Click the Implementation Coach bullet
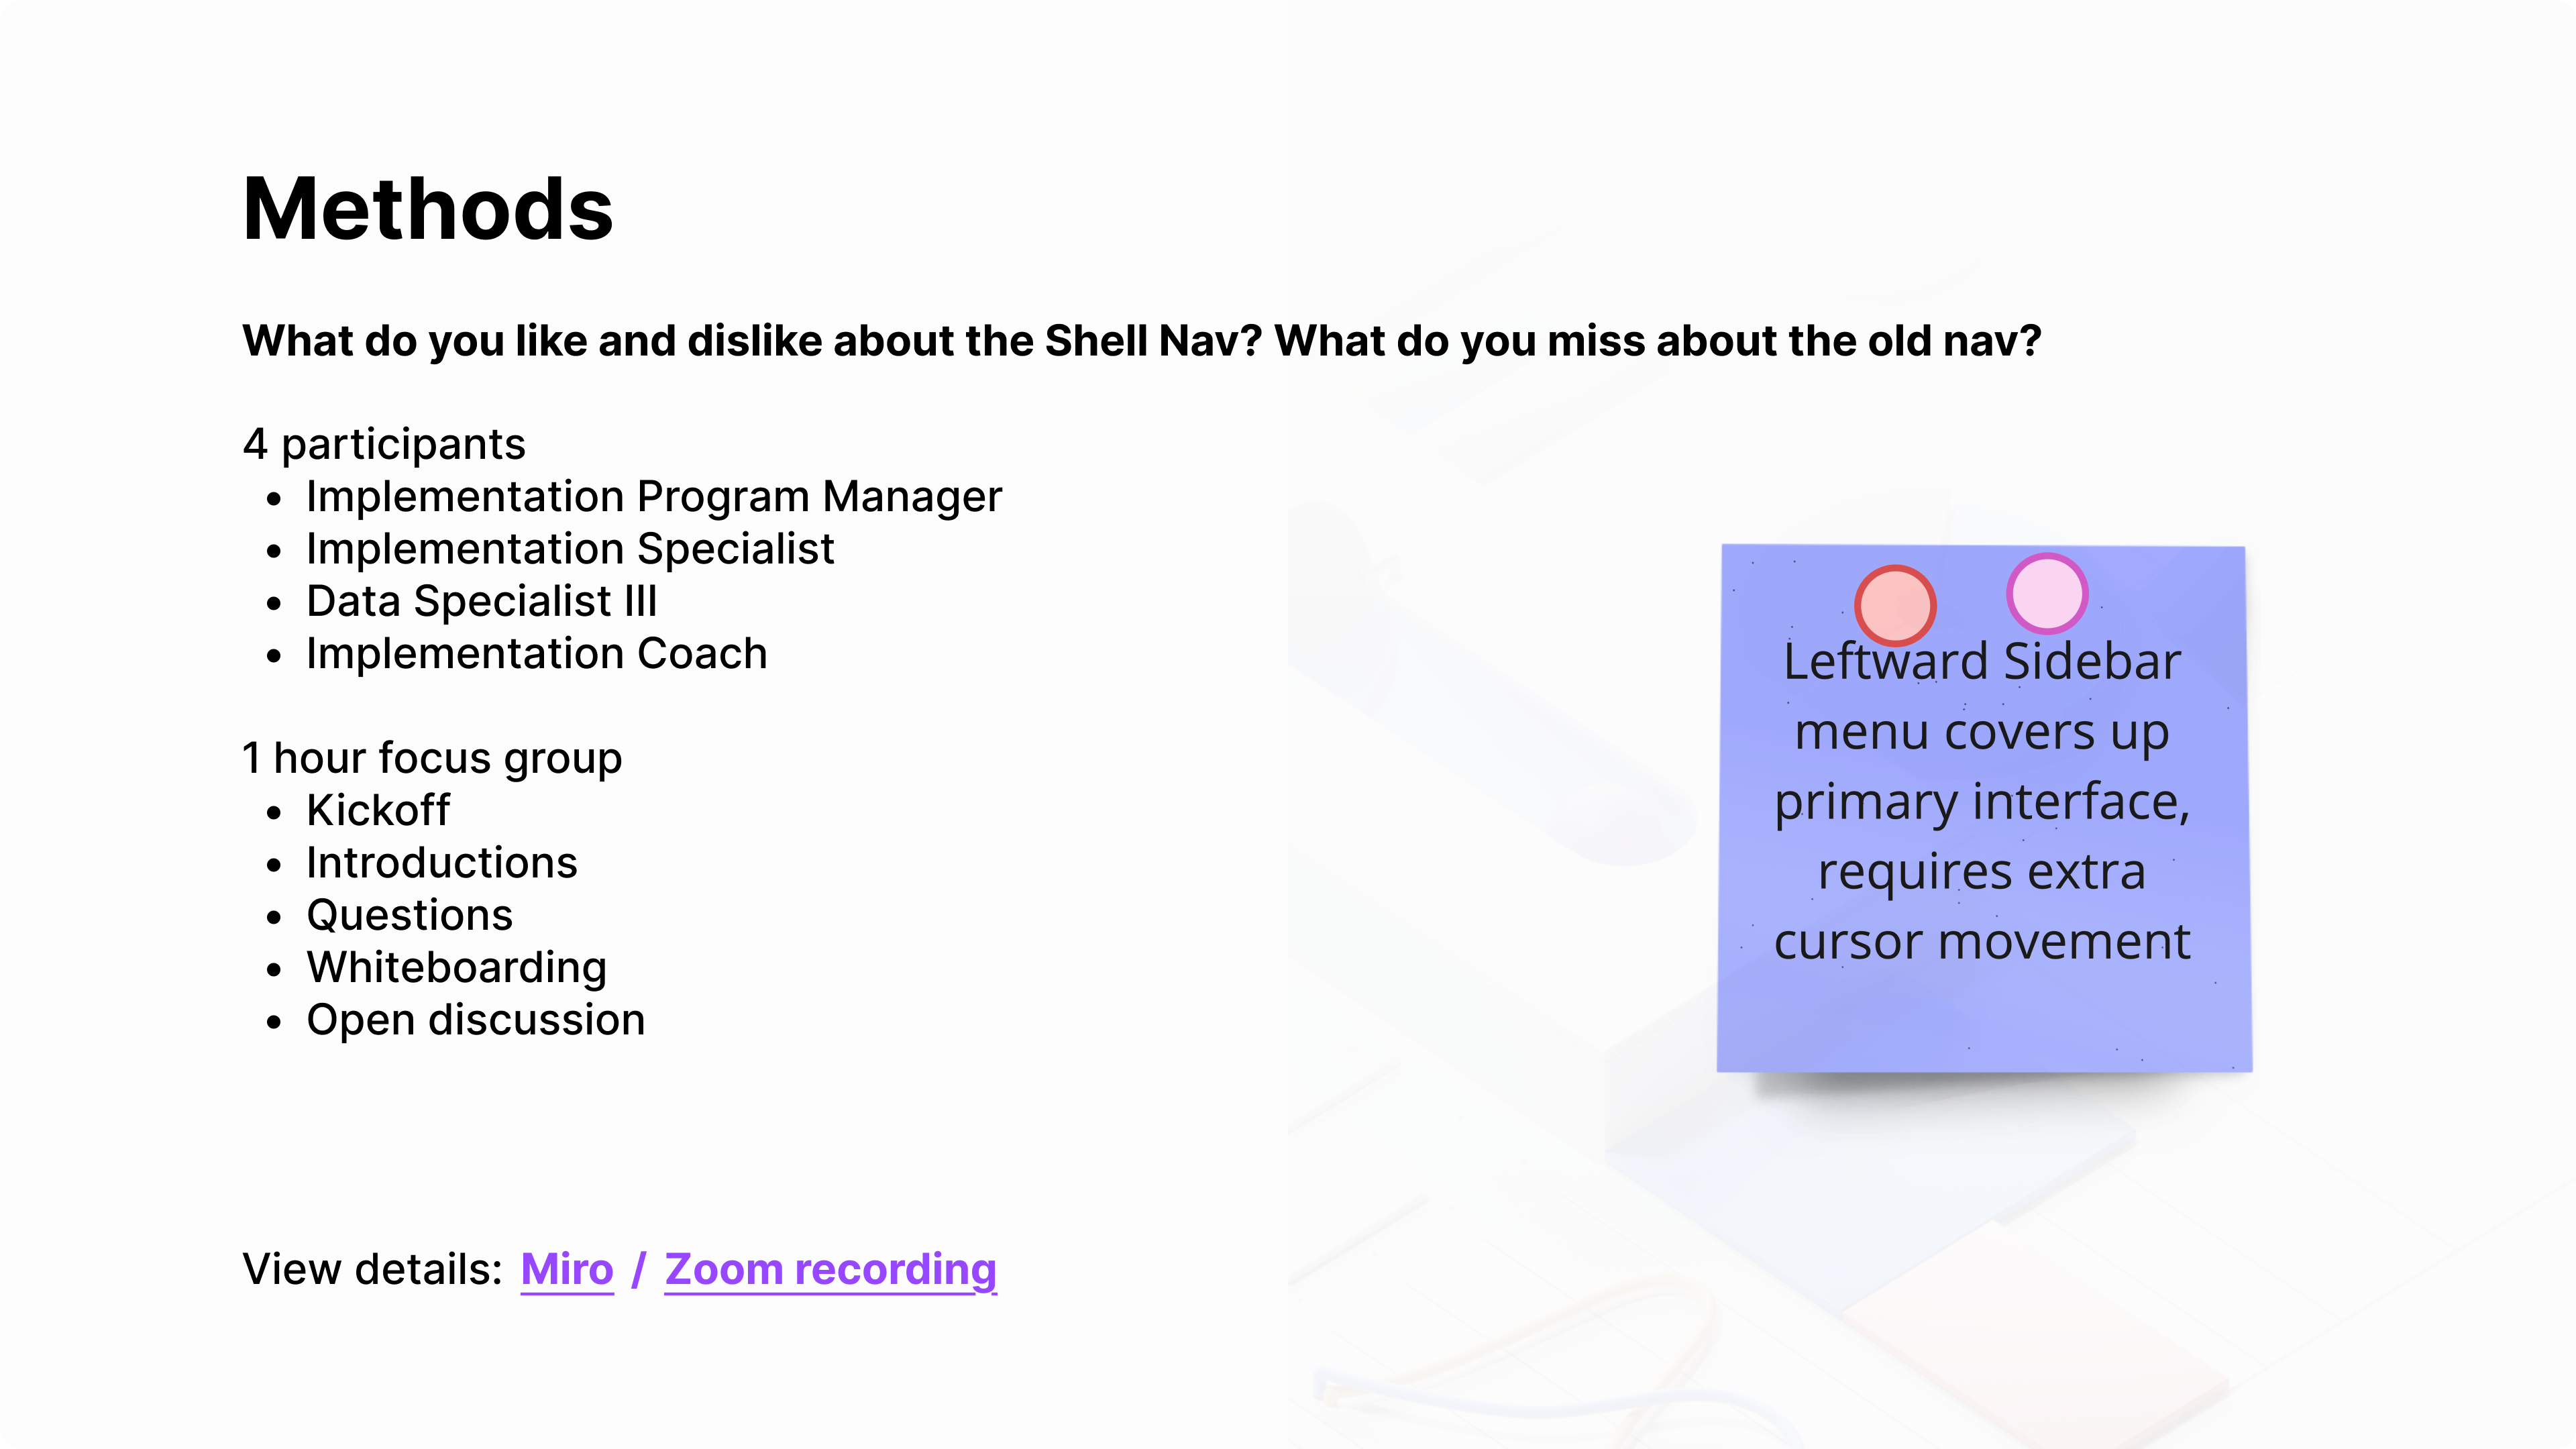 click(x=537, y=654)
